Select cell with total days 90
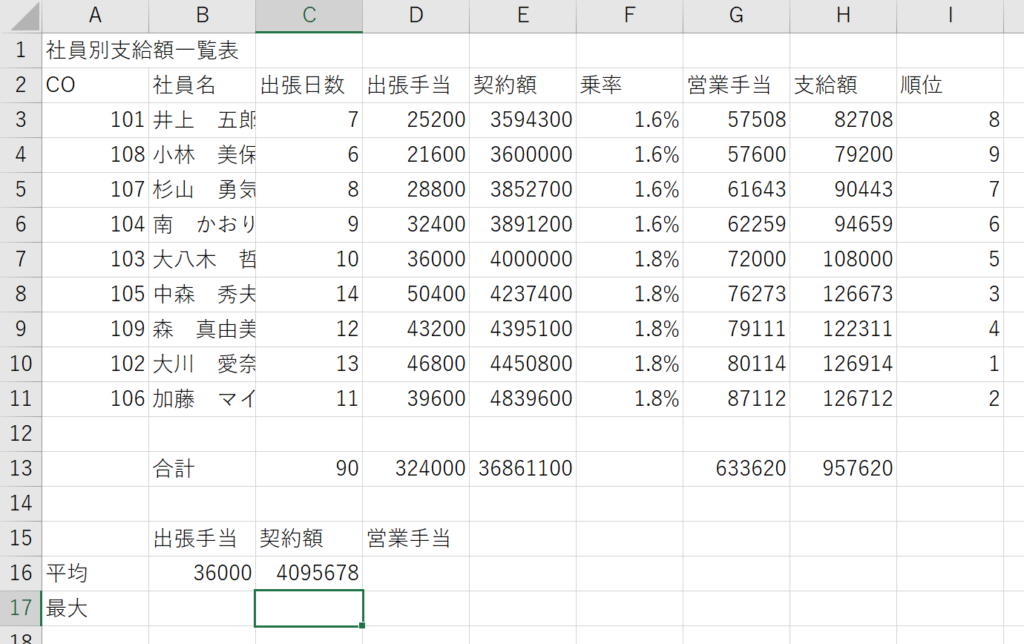The width and height of the screenshot is (1024, 644). 309,468
